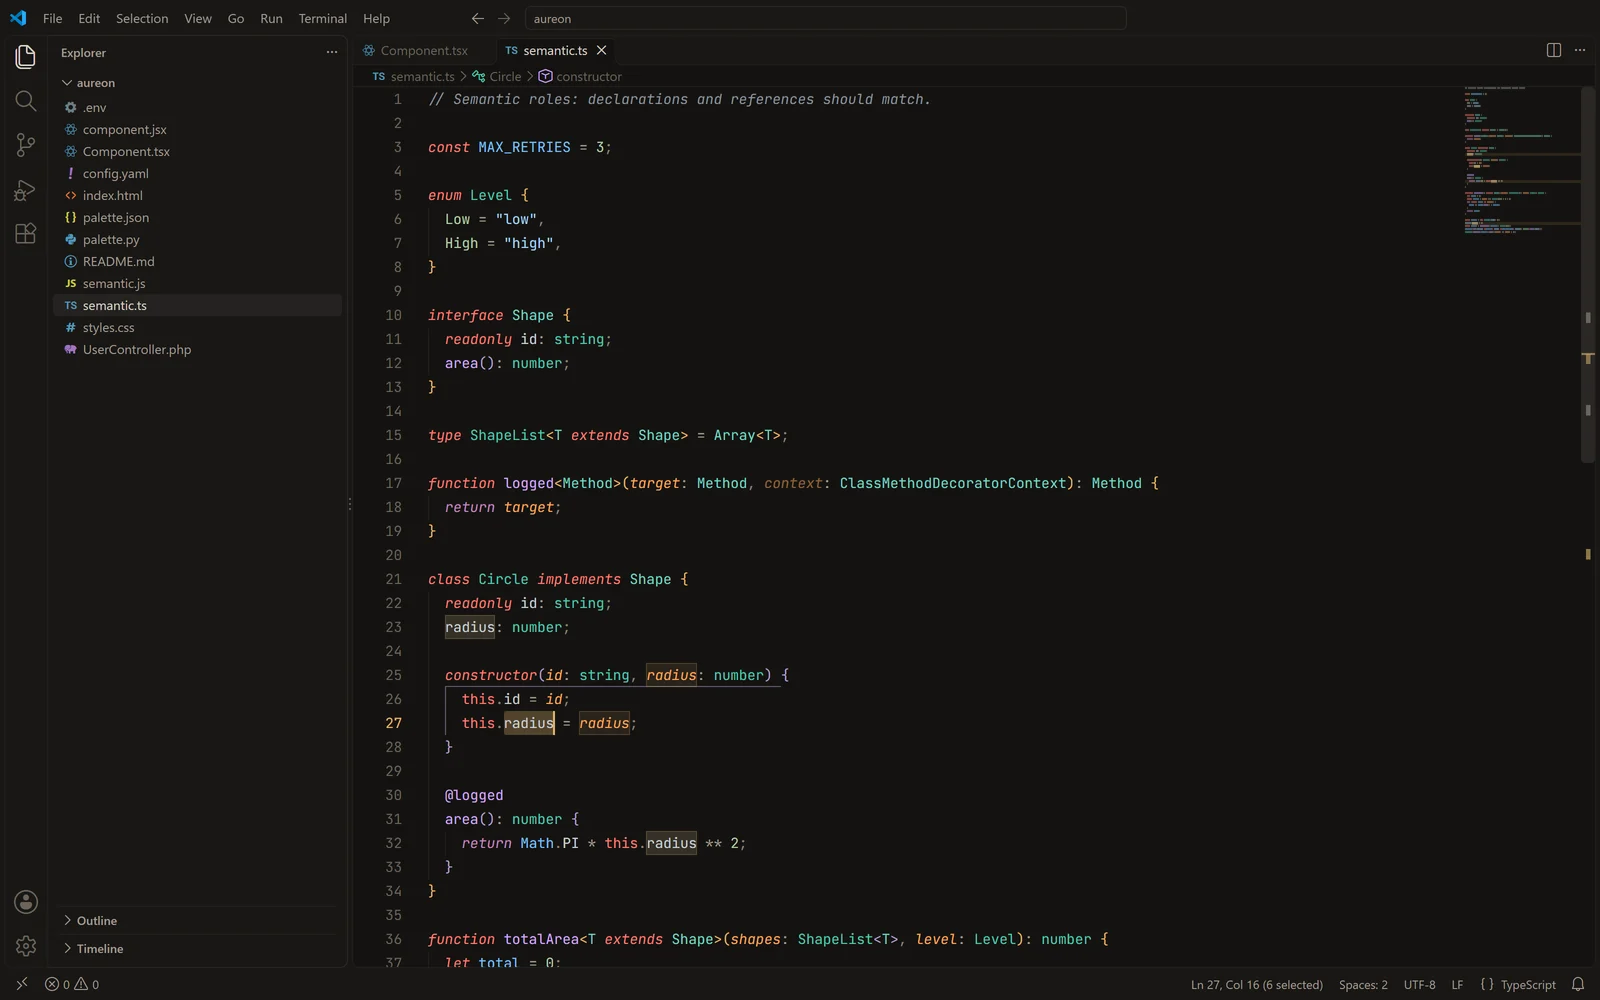Open the Search view icon
Image resolution: width=1600 pixels, height=1000 pixels.
coord(26,101)
